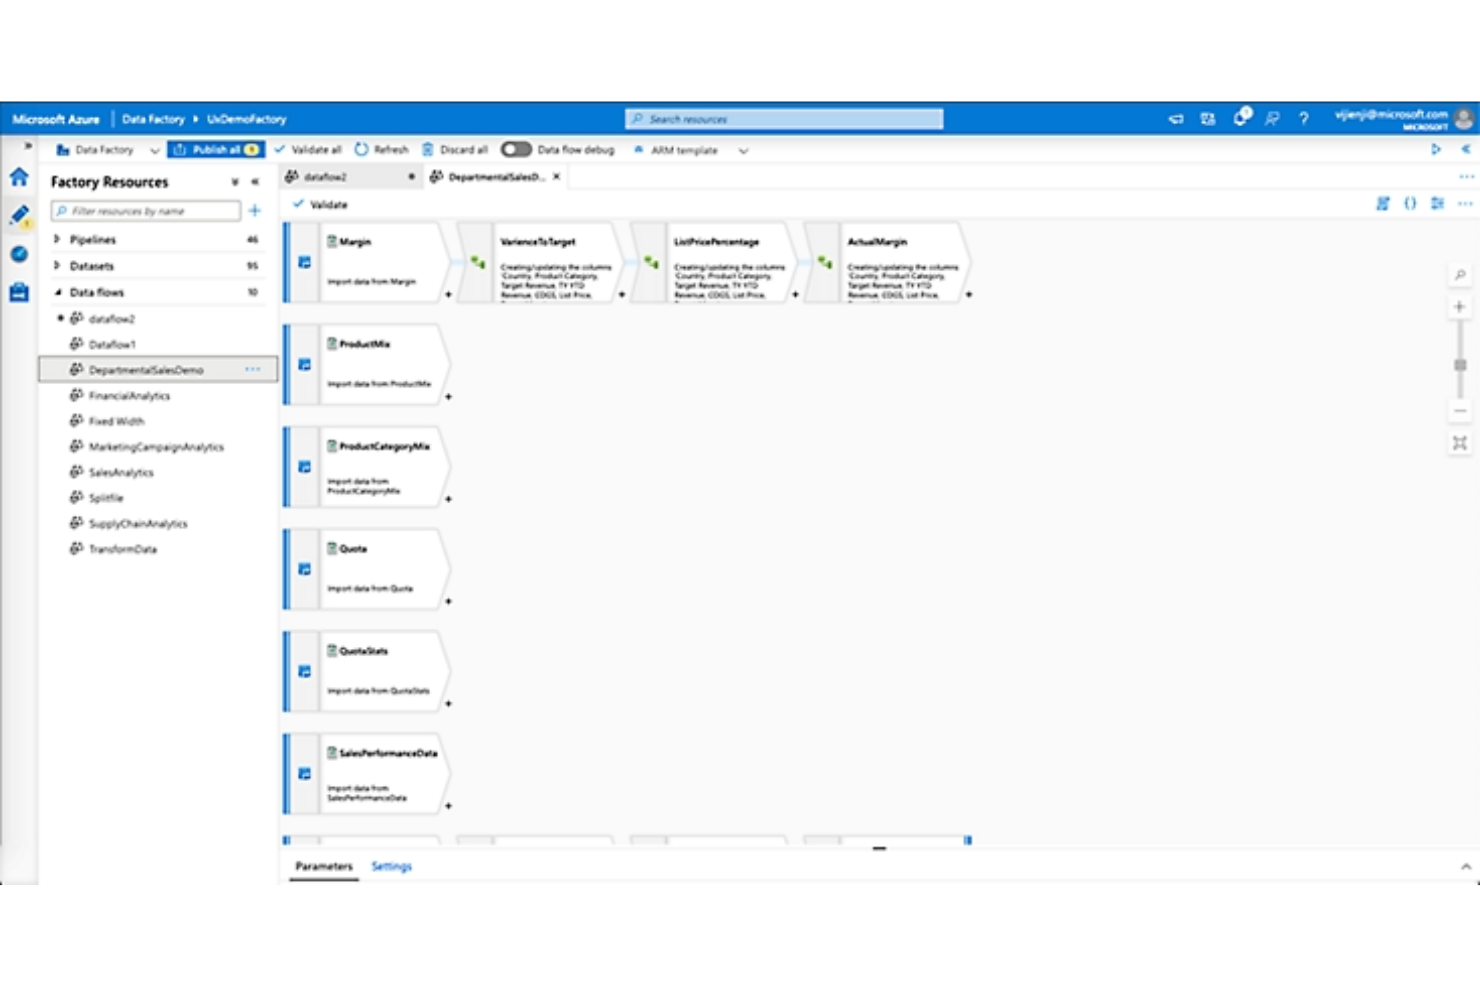Open the ARM template dropdown chevron
The width and height of the screenshot is (1480, 987).
tap(743, 150)
